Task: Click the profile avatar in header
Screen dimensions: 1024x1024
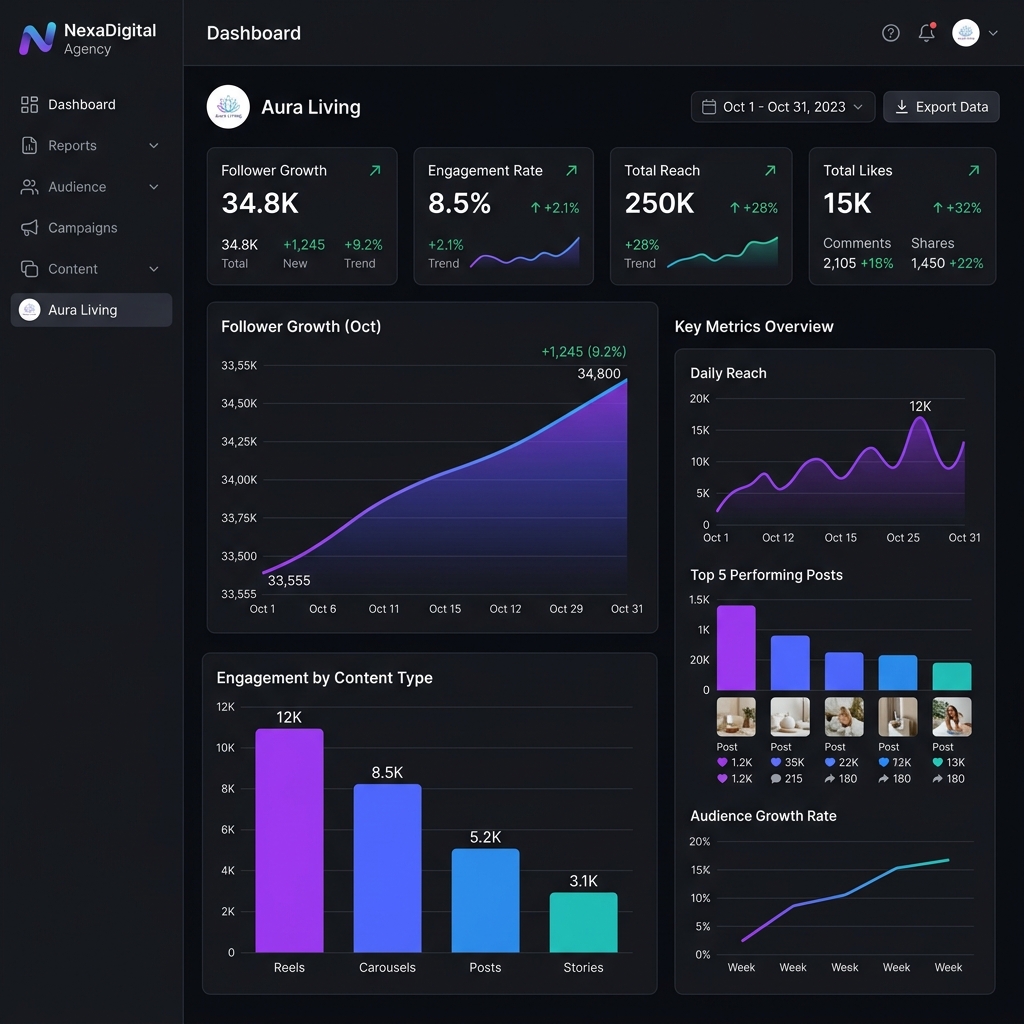Action: (x=965, y=33)
